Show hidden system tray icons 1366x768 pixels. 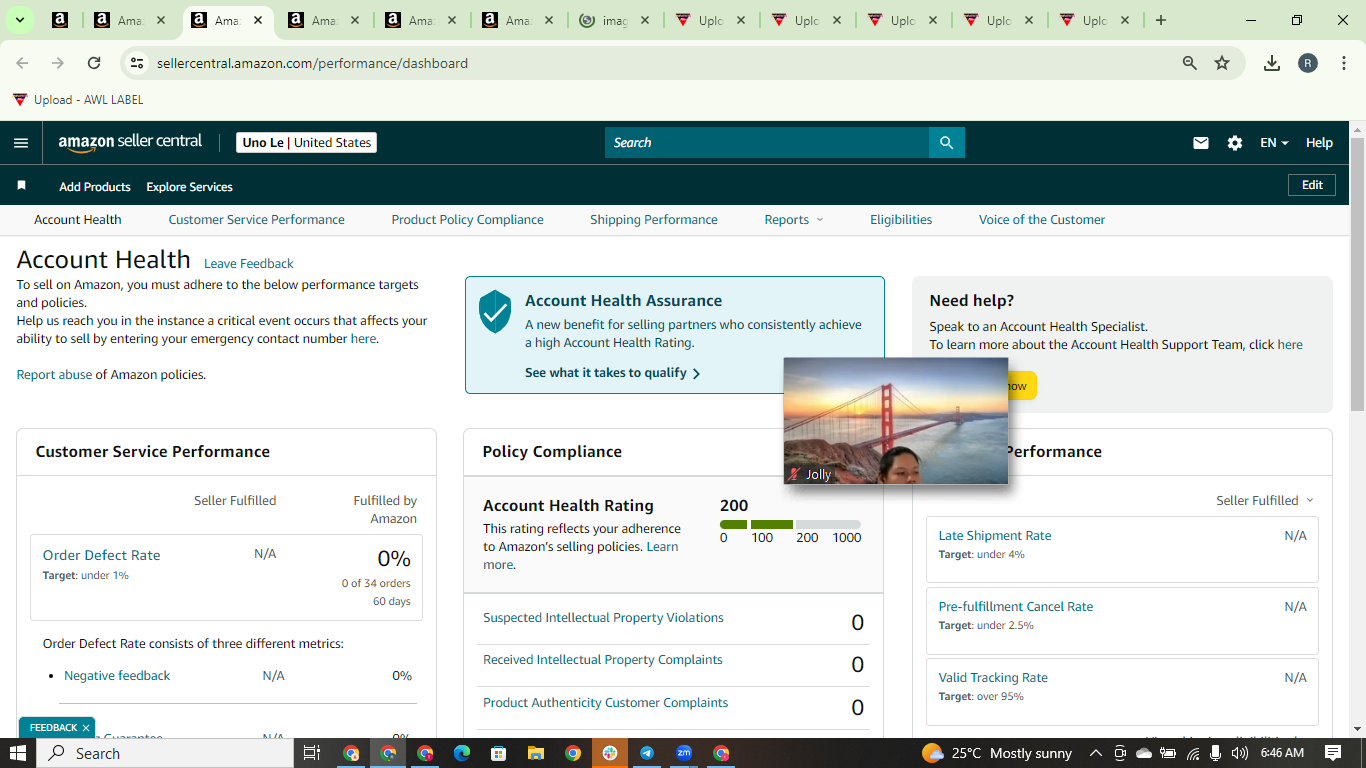coord(1096,753)
